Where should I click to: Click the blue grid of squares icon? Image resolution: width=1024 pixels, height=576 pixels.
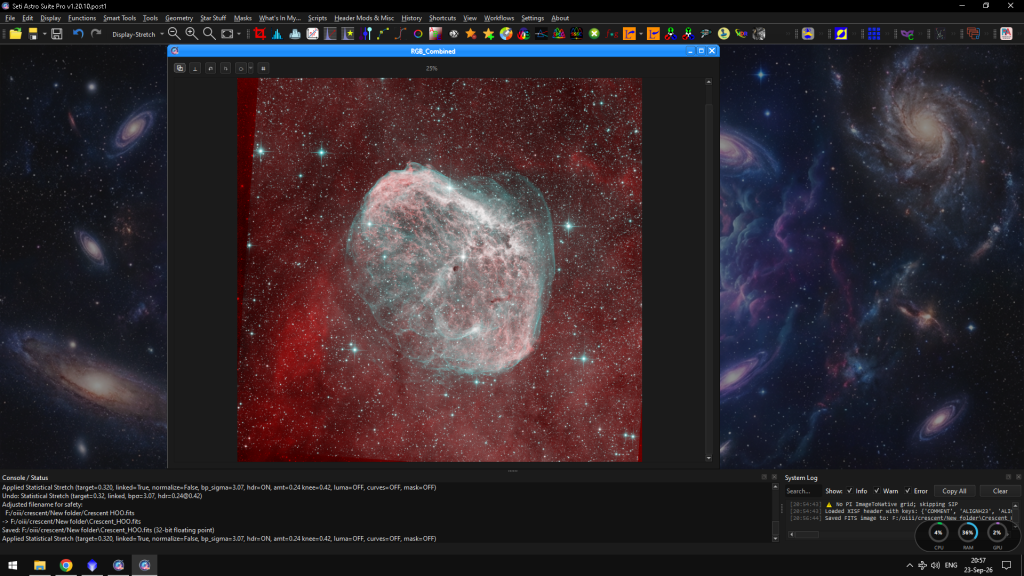(874, 34)
